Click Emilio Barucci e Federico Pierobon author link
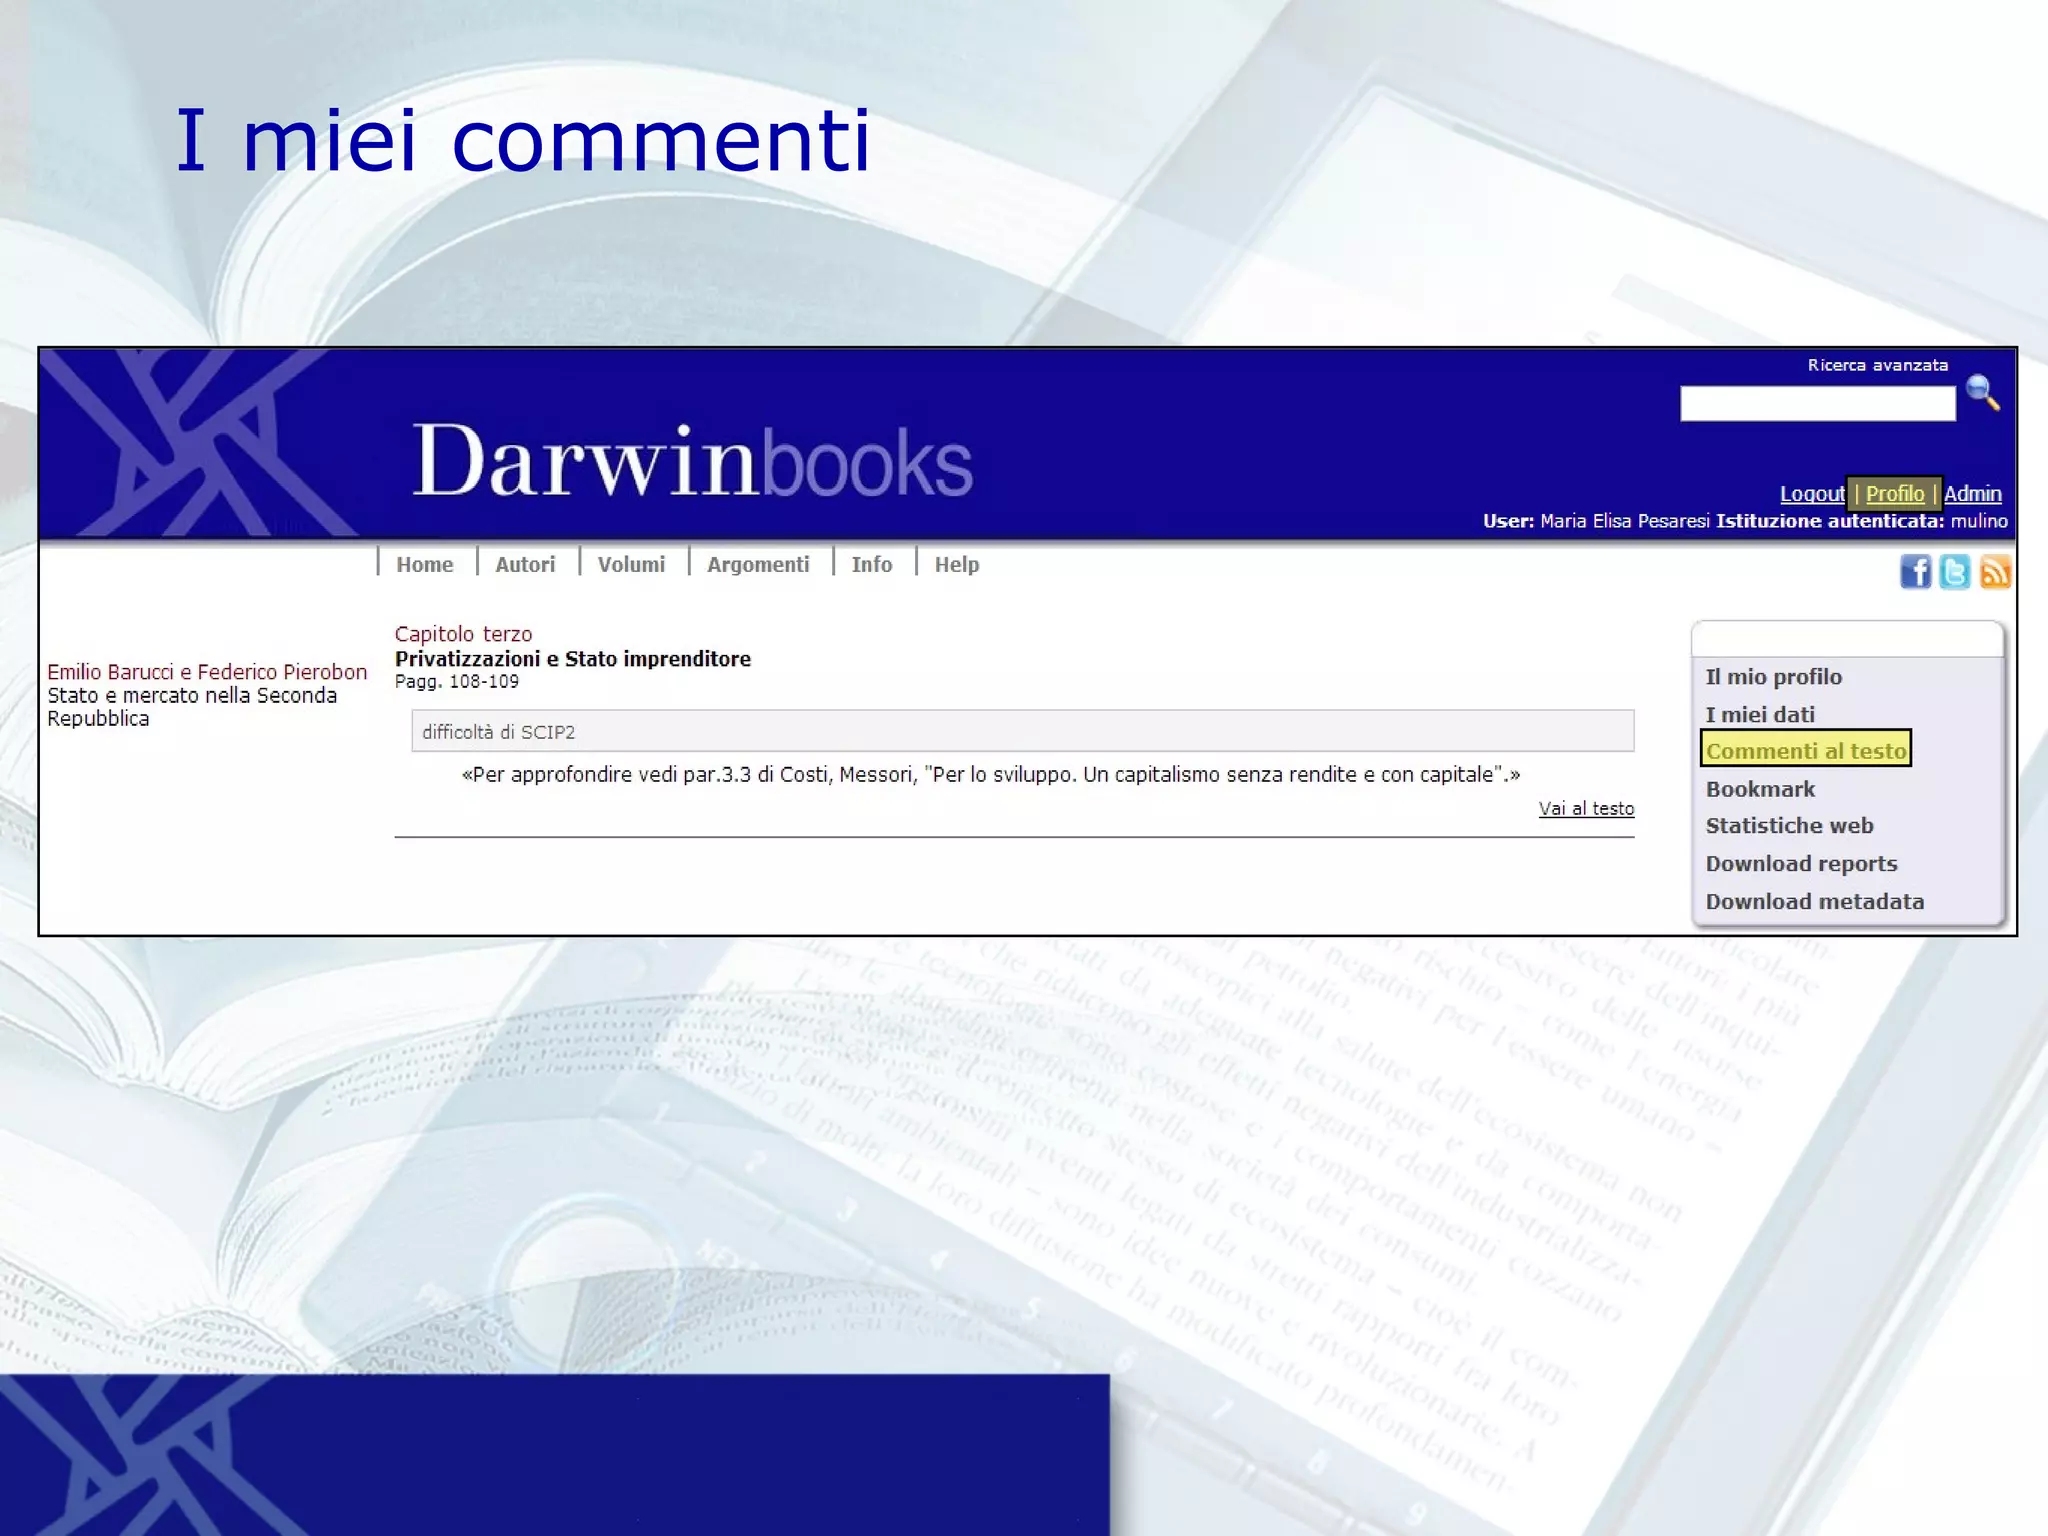This screenshot has height=1536, width=2048. click(207, 672)
